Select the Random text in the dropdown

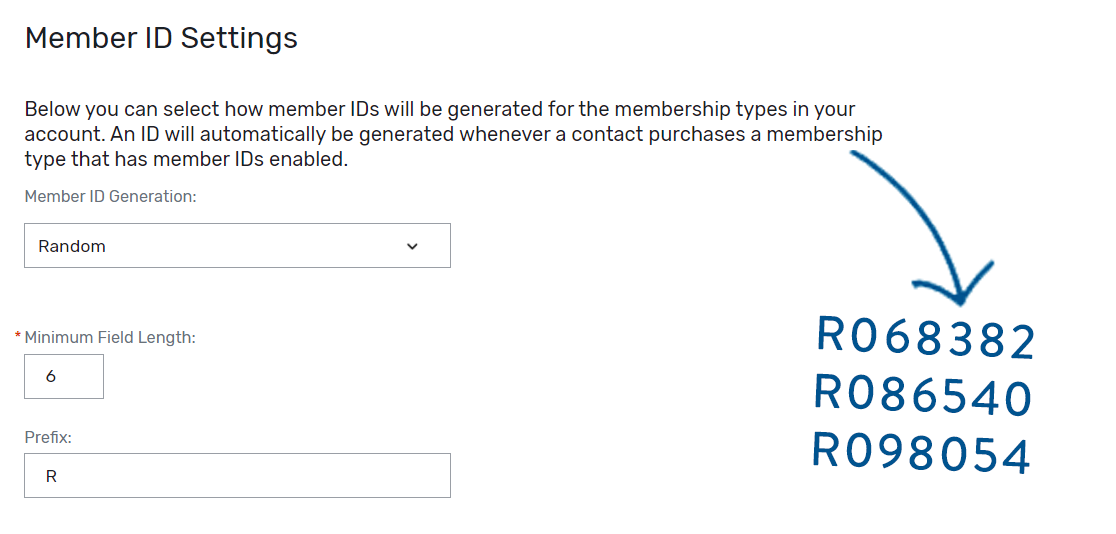pyautogui.click(x=72, y=246)
